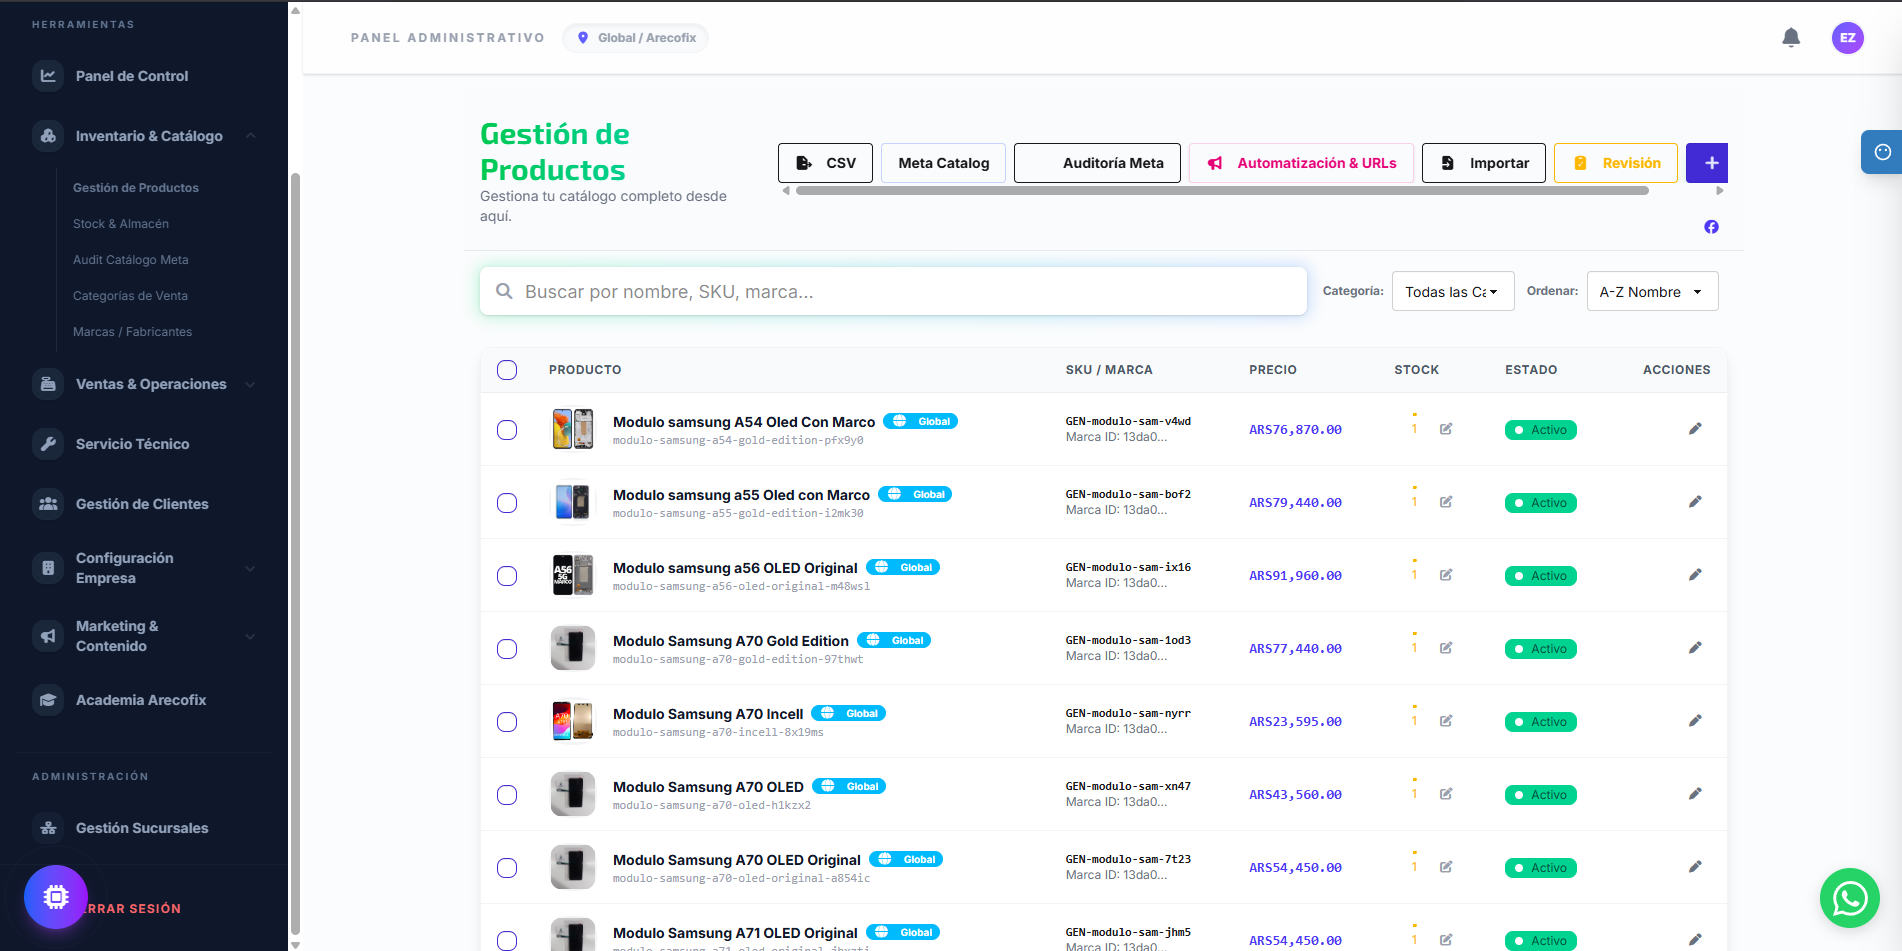Open Audit Catálogo Meta submenu

pos(131,260)
